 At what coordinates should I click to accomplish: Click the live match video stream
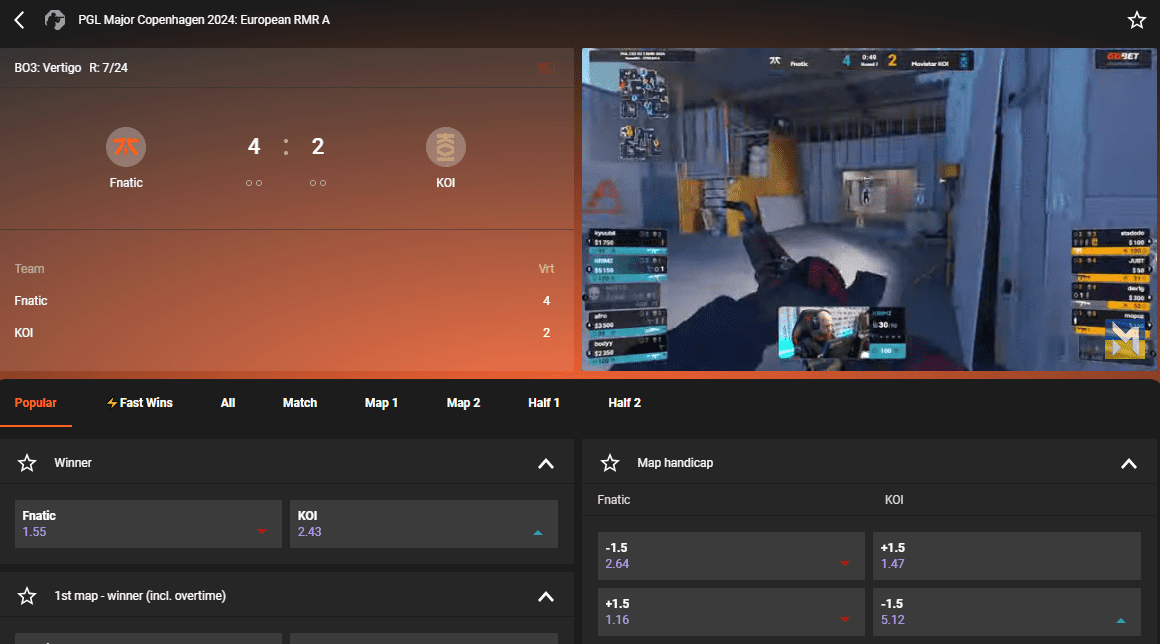tap(868, 209)
